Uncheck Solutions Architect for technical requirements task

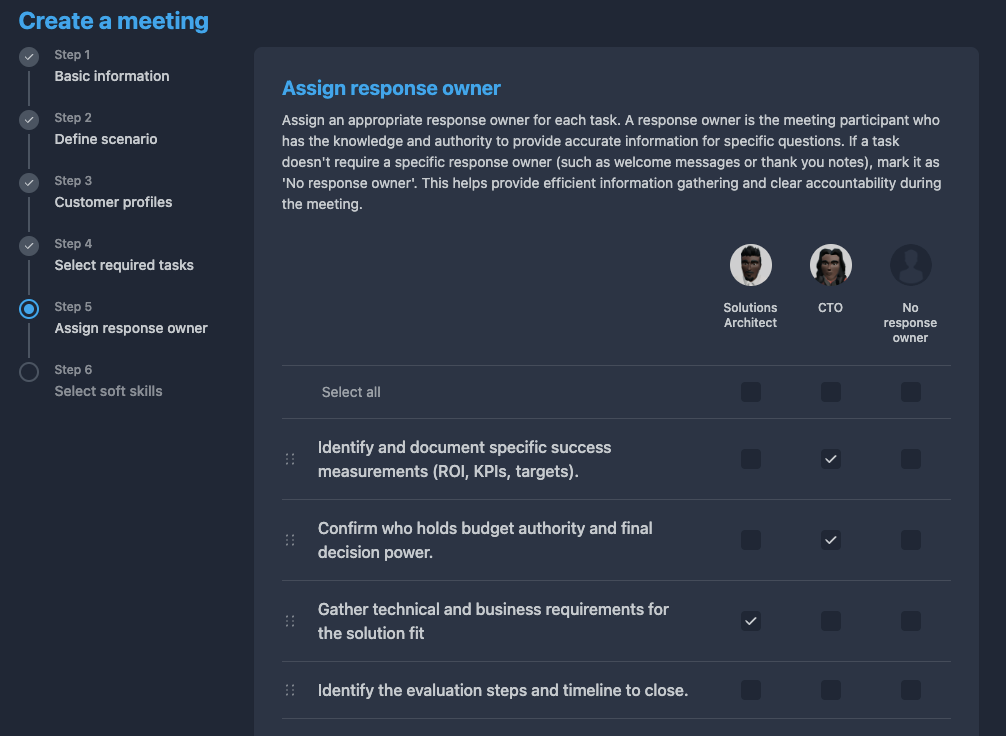(751, 621)
